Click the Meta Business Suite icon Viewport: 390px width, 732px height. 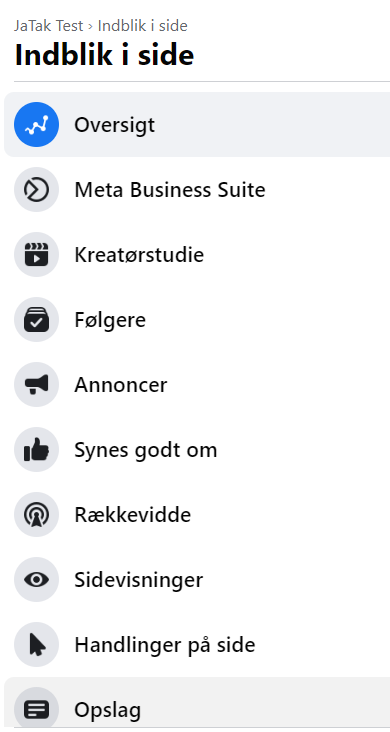[36, 190]
